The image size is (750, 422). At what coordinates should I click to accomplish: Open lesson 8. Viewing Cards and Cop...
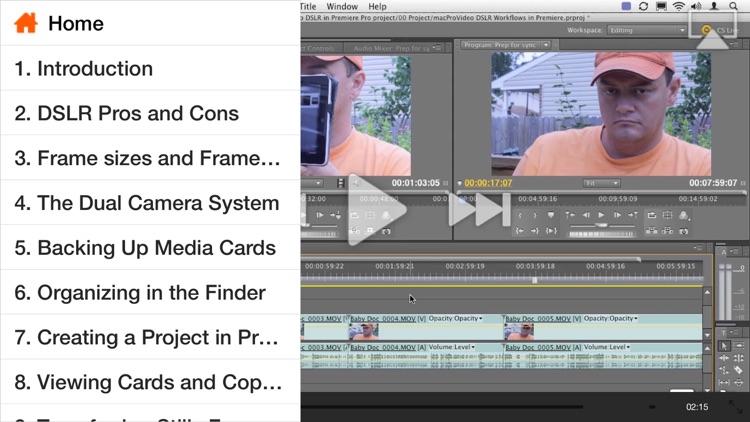[150, 382]
